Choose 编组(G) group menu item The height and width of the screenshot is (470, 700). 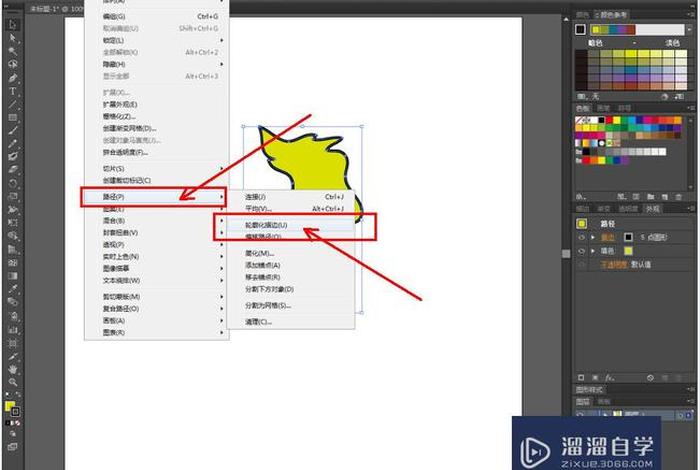click(x=157, y=17)
